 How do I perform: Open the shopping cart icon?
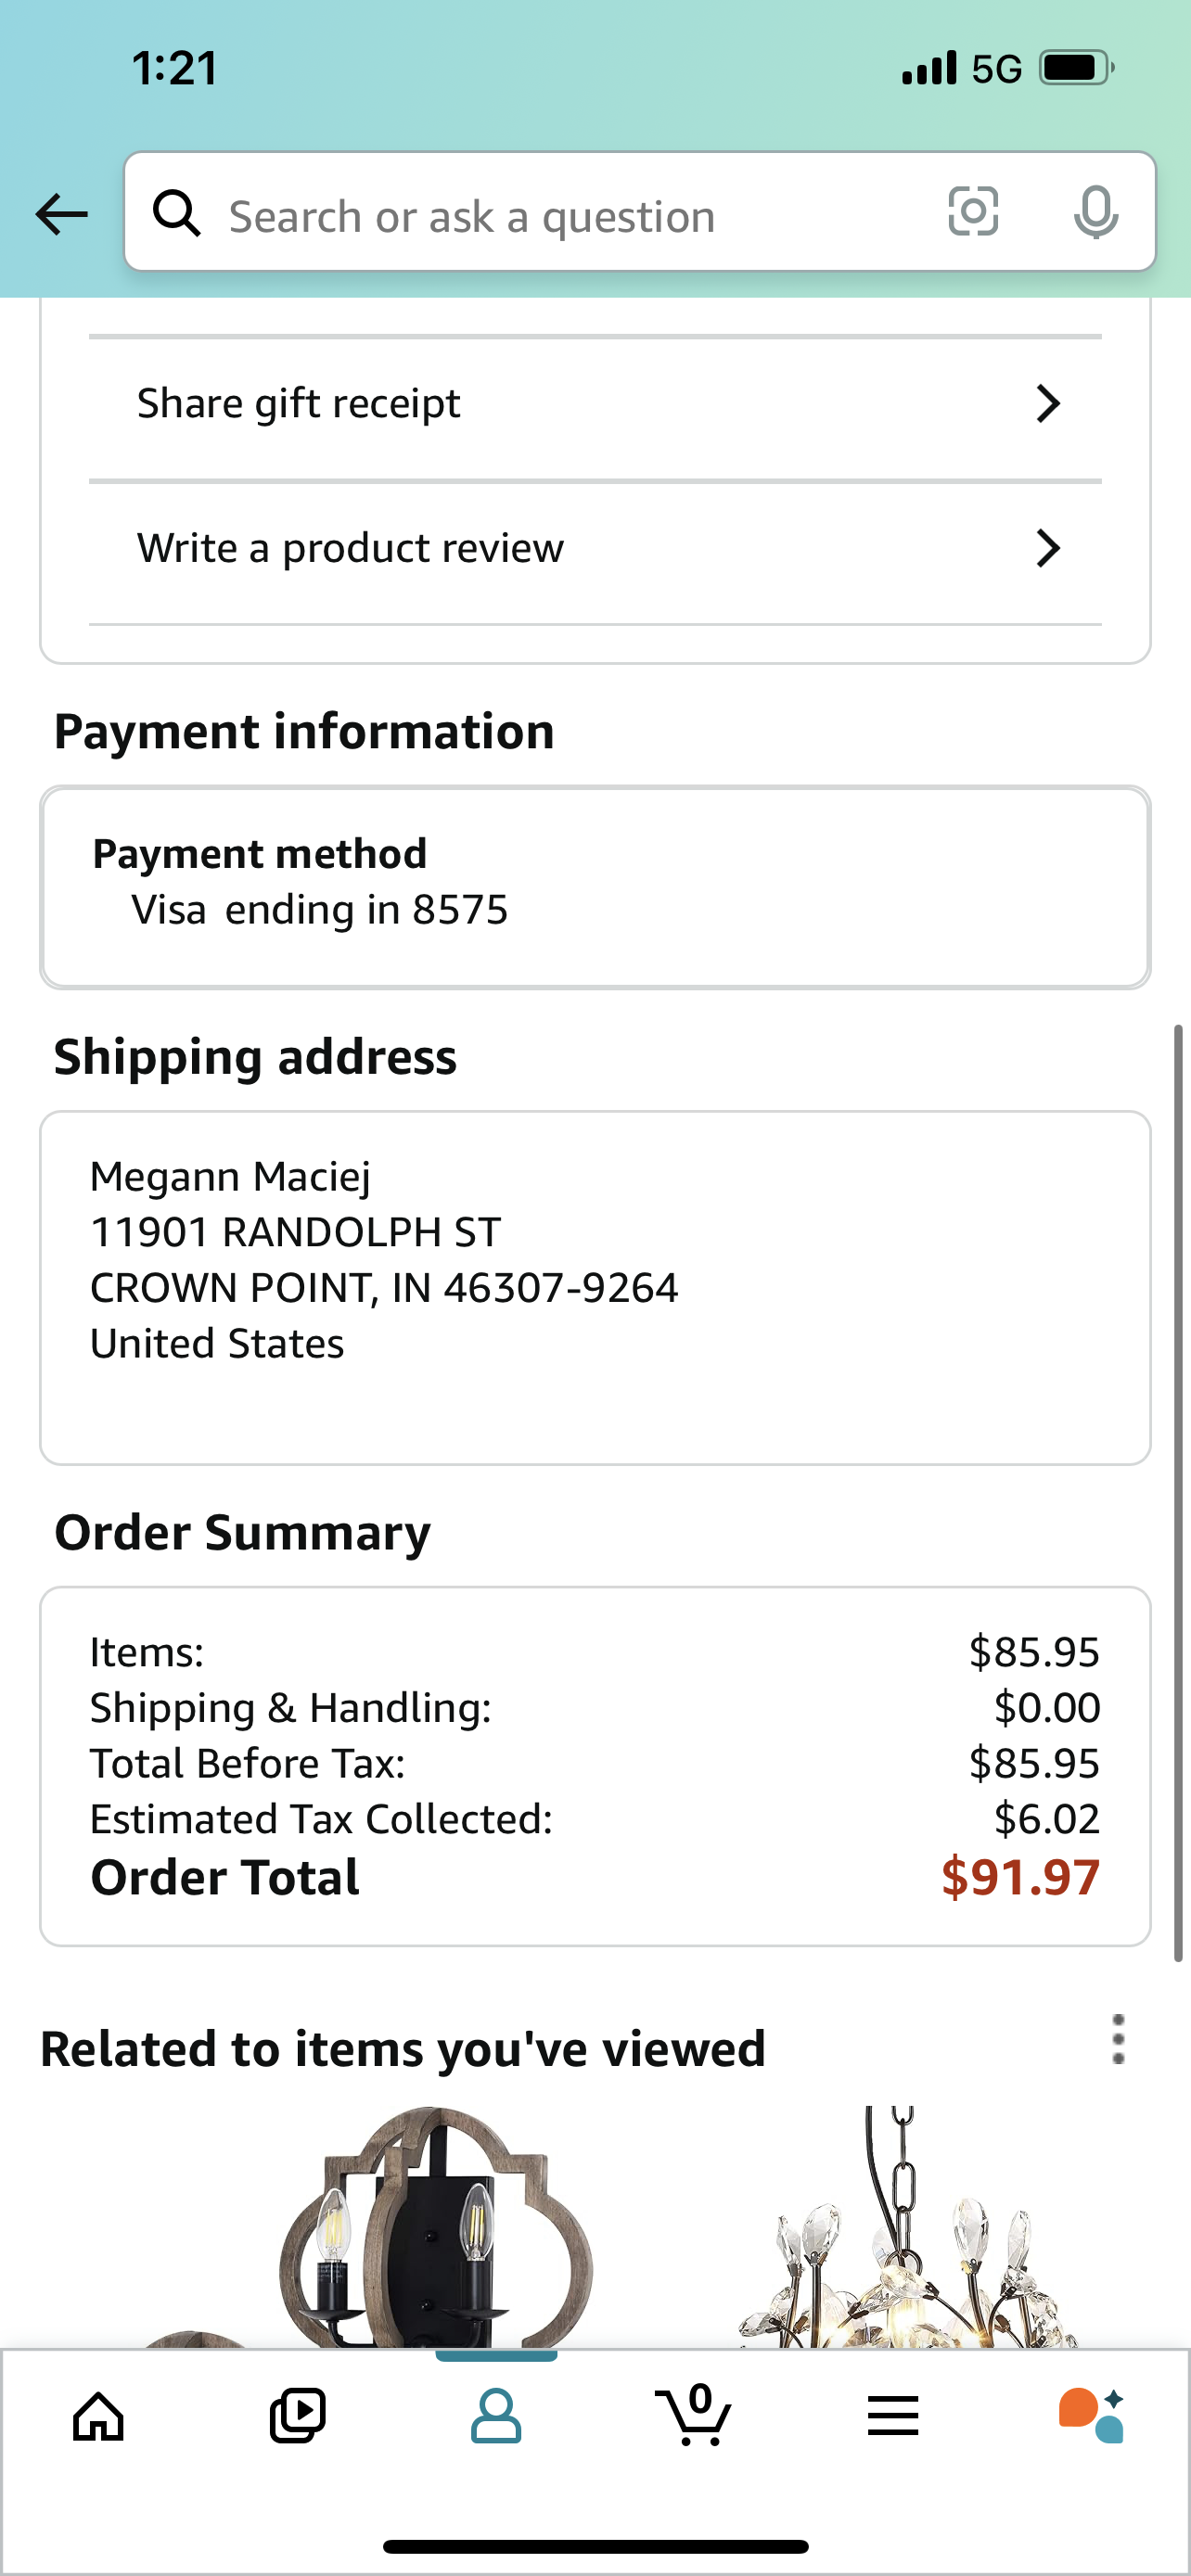click(694, 2414)
